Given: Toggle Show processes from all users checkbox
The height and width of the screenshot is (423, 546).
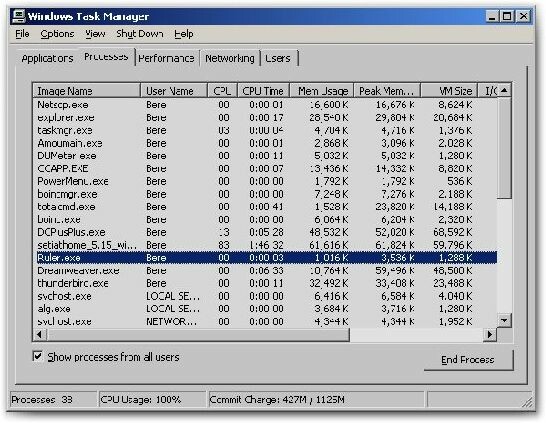Looking at the screenshot, I should [38, 357].
